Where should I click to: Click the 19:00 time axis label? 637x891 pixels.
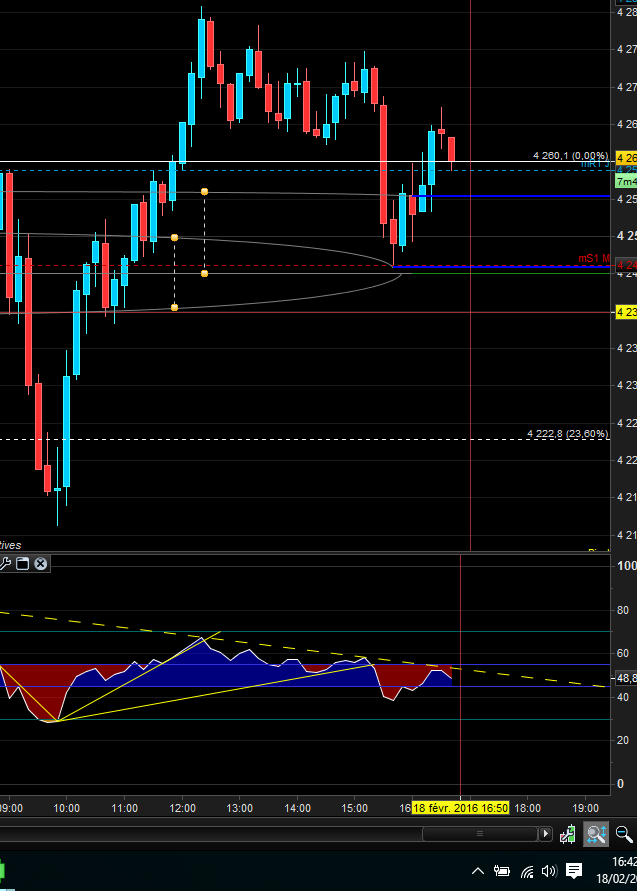pos(585,808)
